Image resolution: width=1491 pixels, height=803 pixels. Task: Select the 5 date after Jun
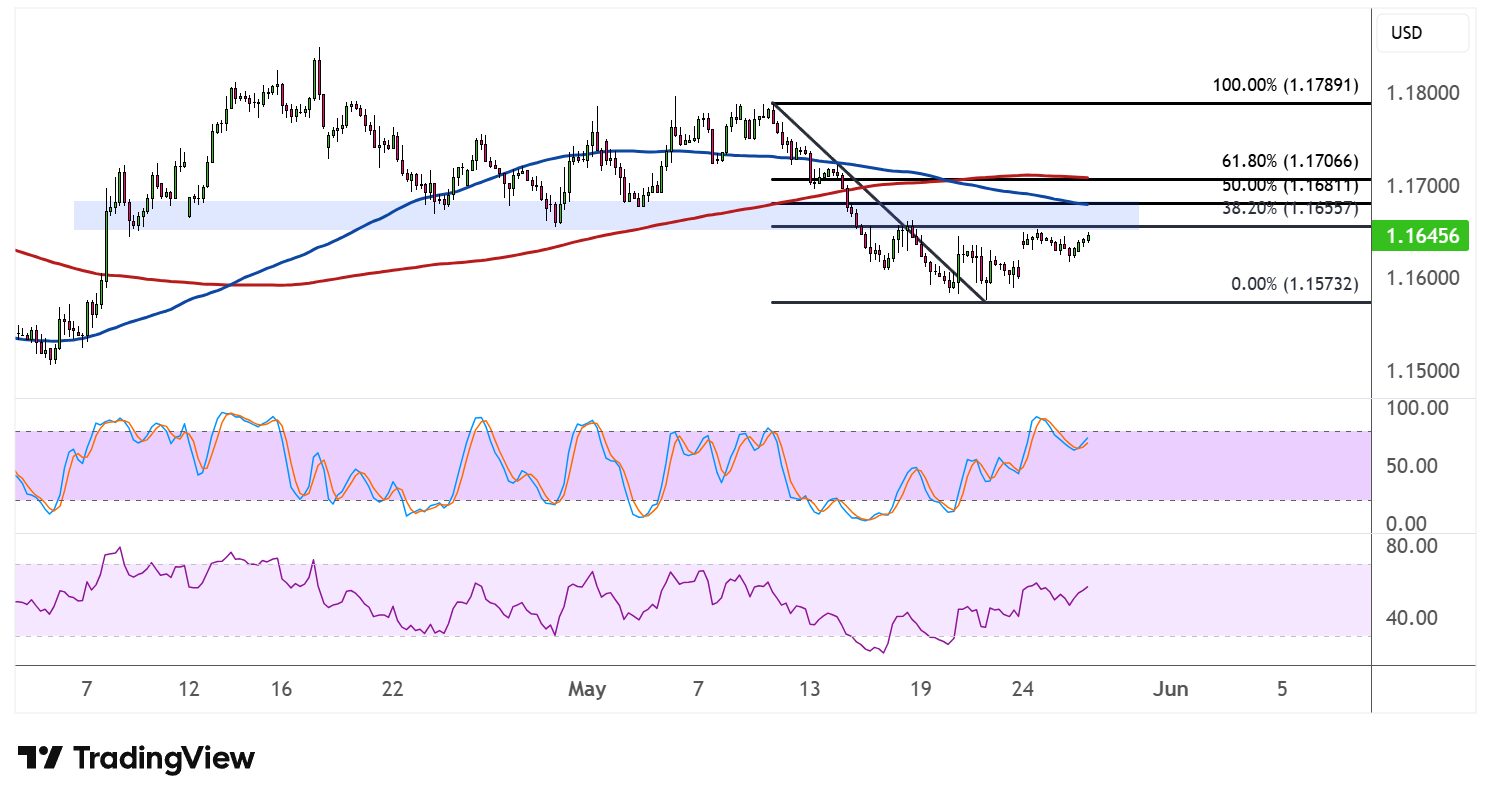coord(1282,689)
